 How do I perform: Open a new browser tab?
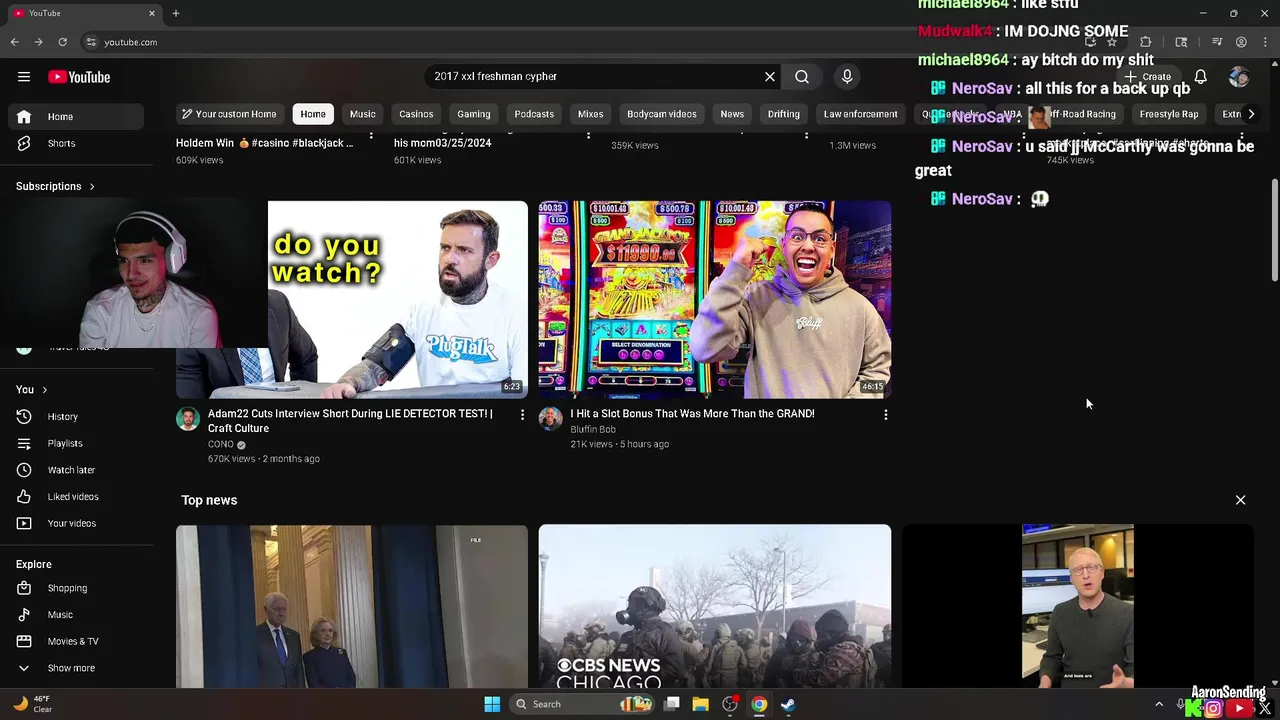coord(176,13)
